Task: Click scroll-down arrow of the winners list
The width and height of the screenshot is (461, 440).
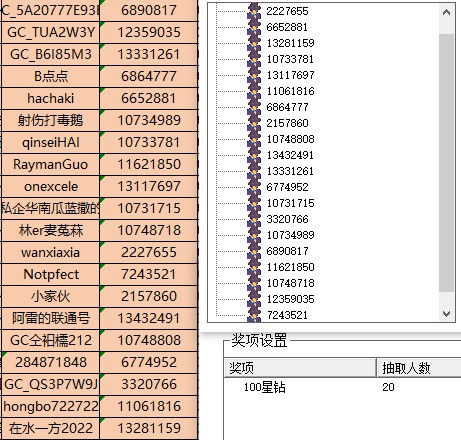Action: pyautogui.click(x=446, y=313)
